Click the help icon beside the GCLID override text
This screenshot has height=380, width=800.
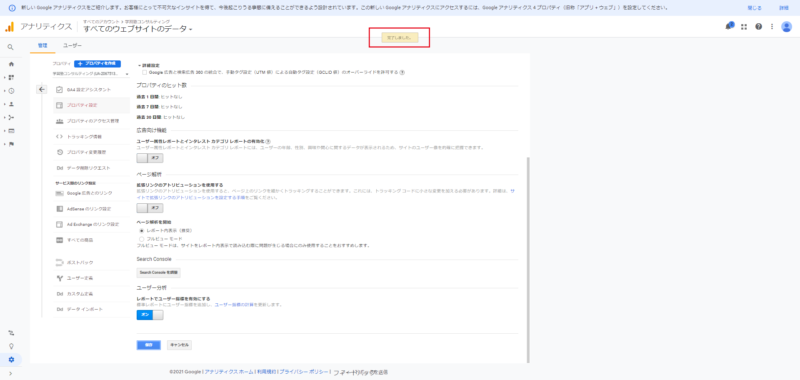pyautogui.click(x=402, y=72)
